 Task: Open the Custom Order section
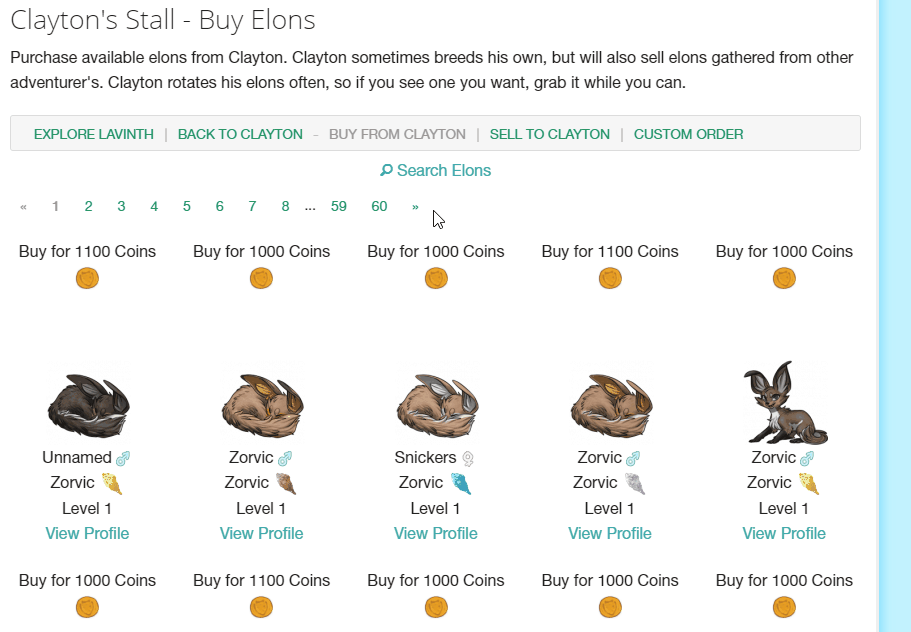(688, 134)
